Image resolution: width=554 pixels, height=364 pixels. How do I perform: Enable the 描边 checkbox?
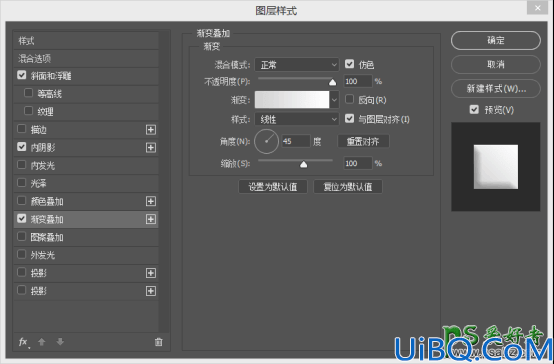(22, 129)
